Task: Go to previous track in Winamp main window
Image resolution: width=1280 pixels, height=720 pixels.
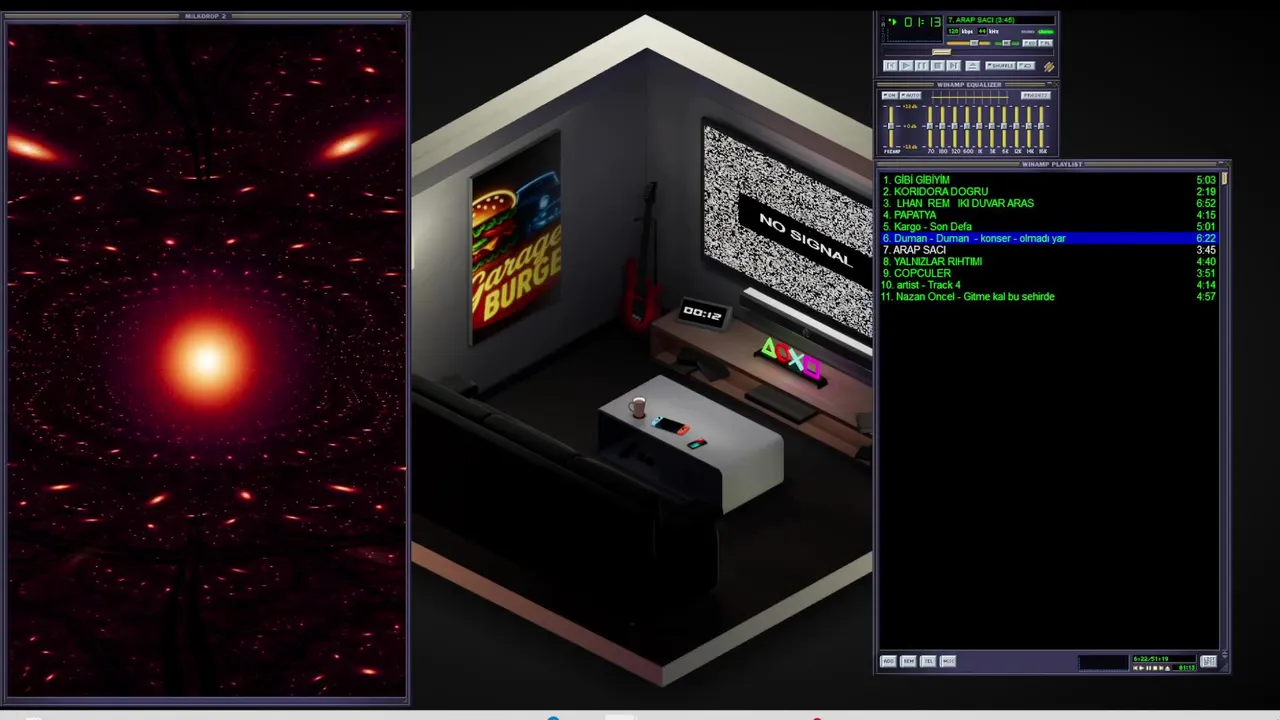Action: pos(890,66)
